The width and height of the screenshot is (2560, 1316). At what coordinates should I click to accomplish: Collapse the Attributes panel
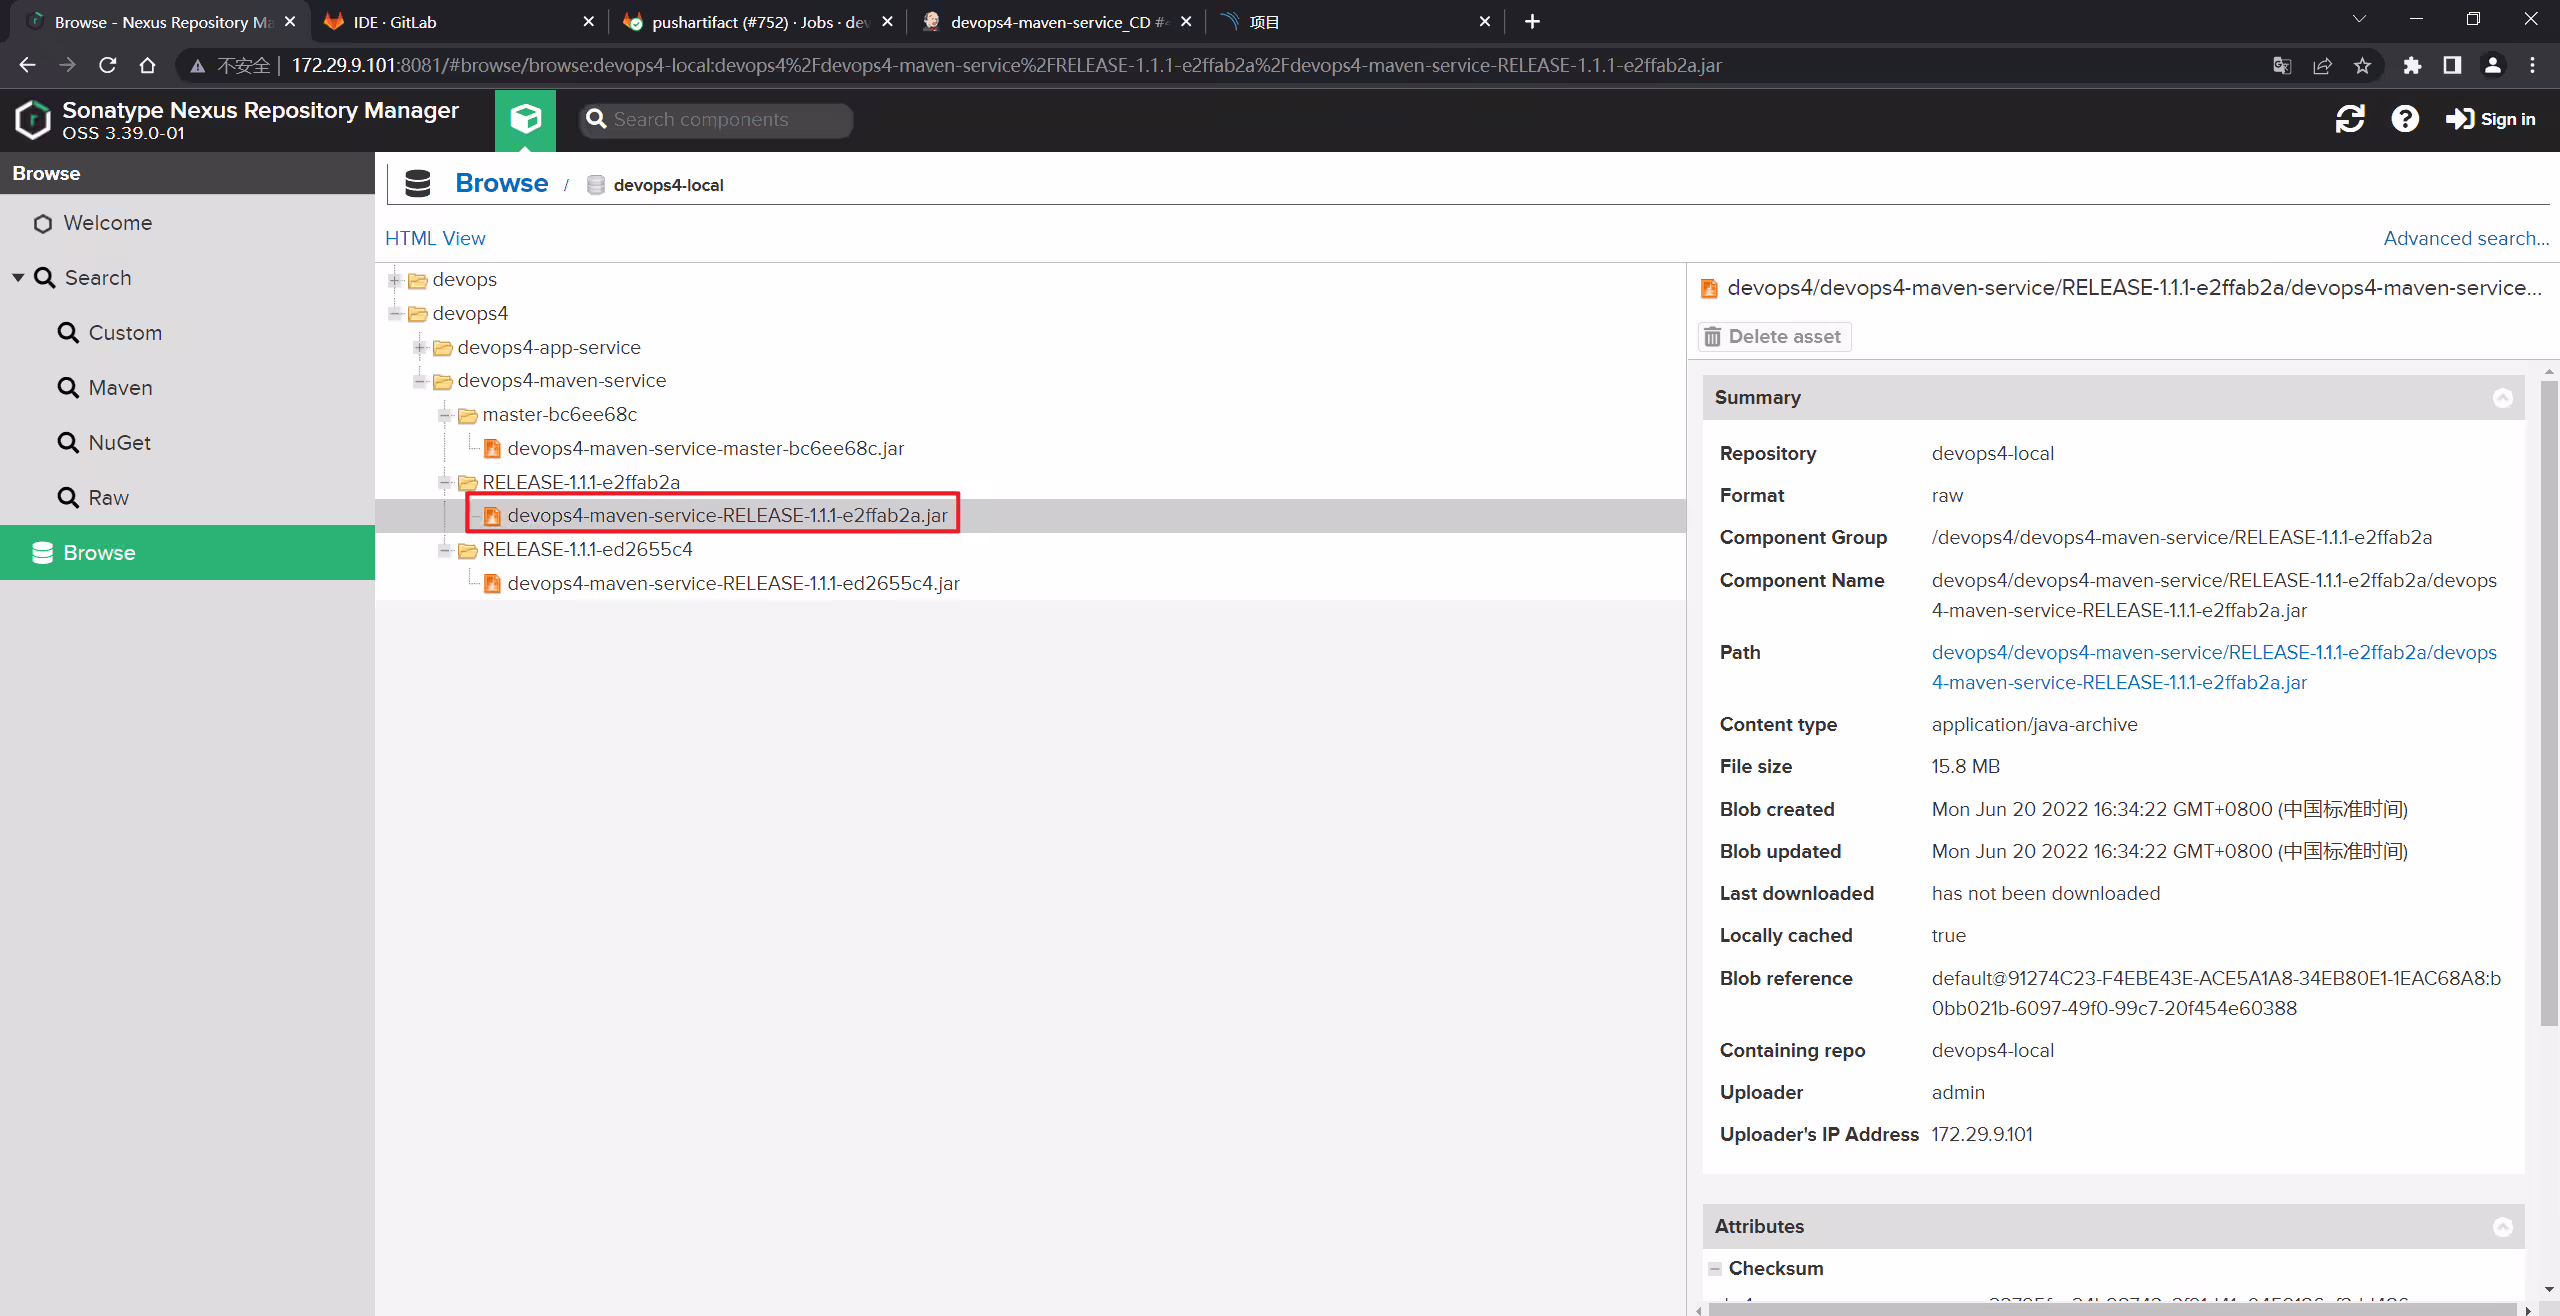pos(2503,1227)
